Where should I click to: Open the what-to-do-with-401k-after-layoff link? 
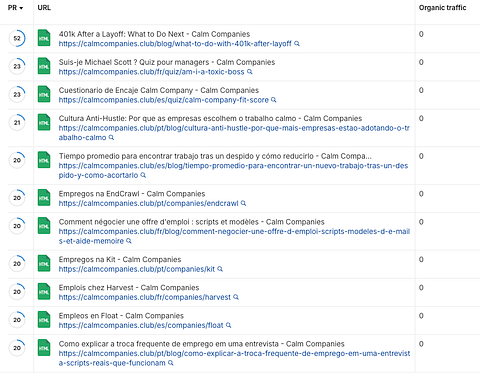[x=175, y=44]
